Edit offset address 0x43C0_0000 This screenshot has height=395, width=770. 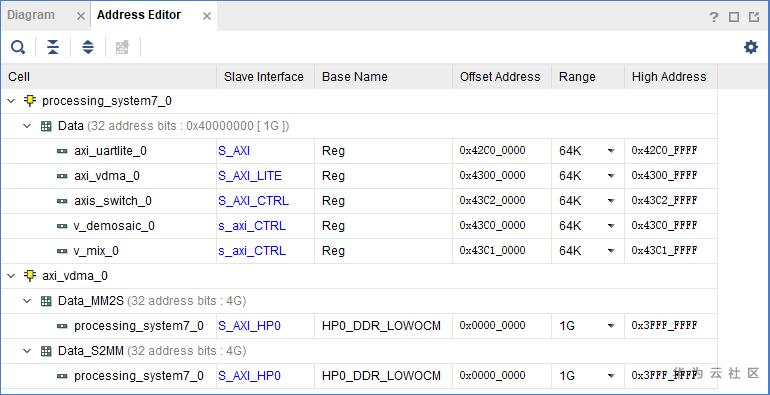coord(493,226)
